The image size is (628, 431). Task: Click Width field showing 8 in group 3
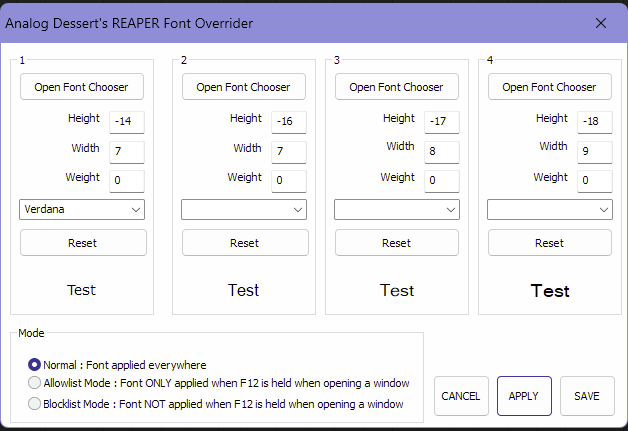pos(442,152)
